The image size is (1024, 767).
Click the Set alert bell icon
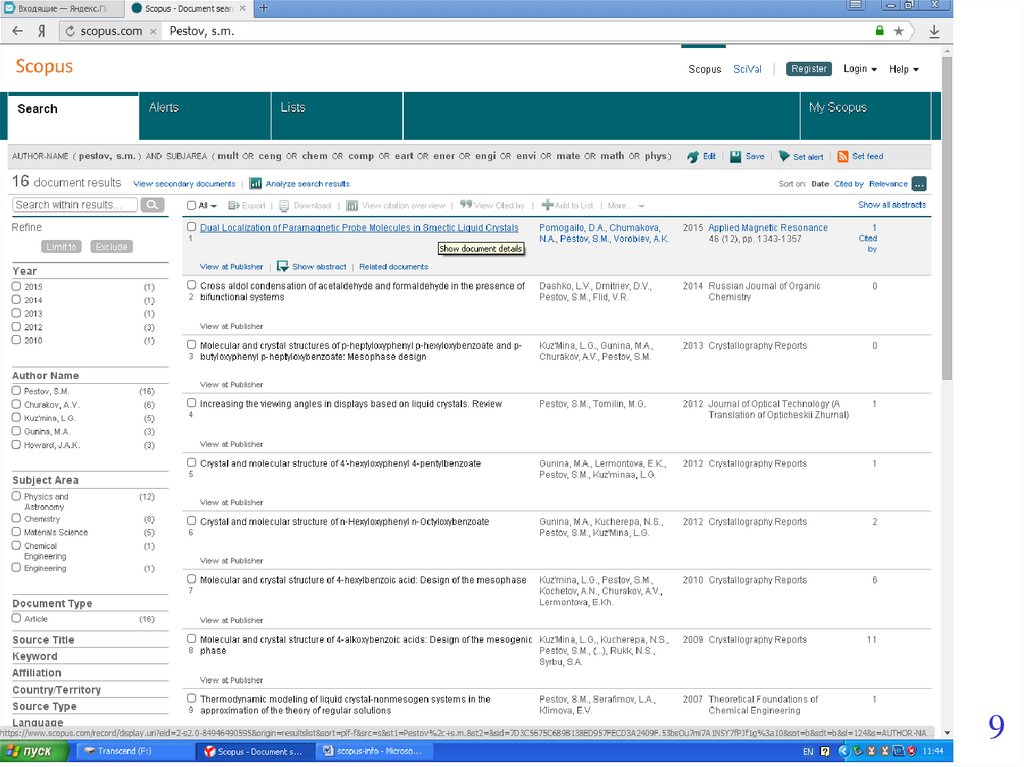tap(784, 157)
